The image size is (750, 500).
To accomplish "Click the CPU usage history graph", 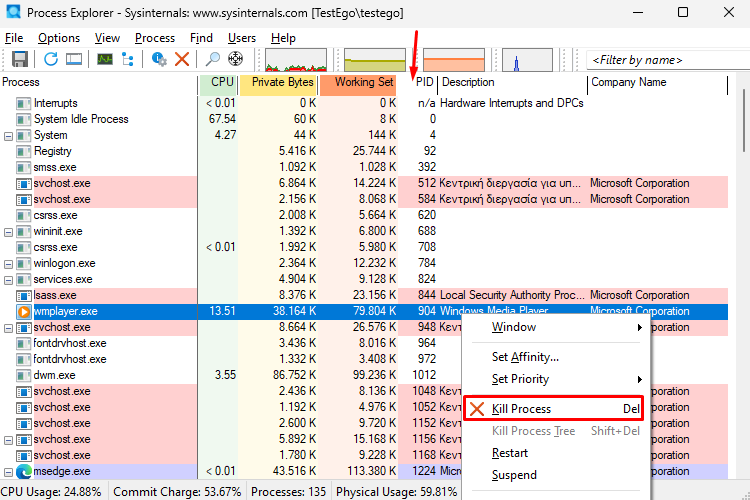I will click(296, 60).
